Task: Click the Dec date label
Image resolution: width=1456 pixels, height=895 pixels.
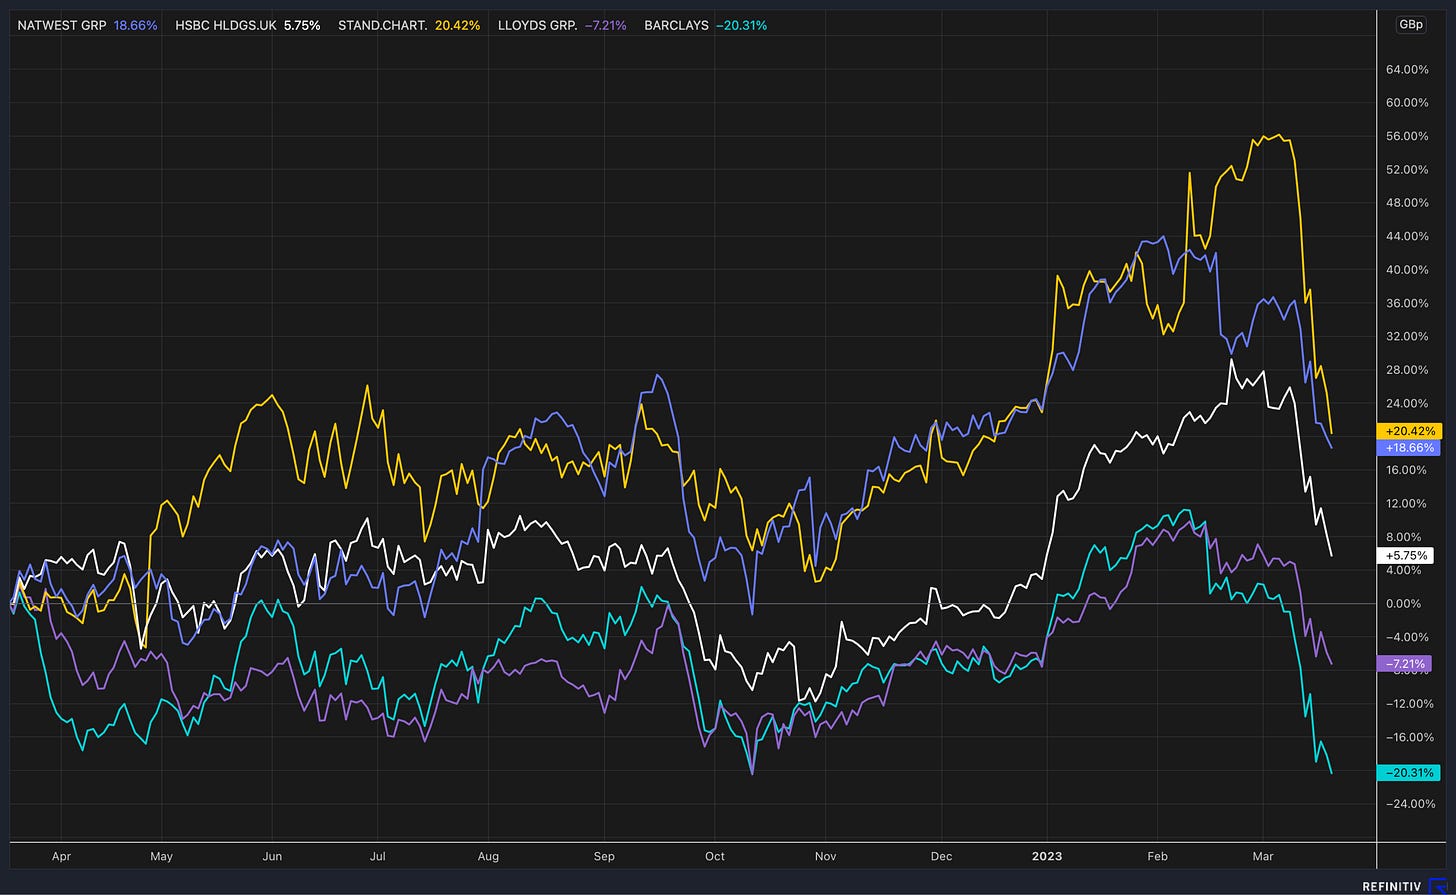Action: (941, 857)
